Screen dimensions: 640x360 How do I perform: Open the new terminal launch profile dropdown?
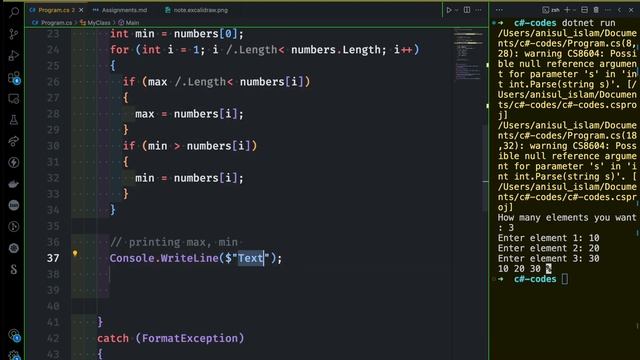click(x=574, y=10)
